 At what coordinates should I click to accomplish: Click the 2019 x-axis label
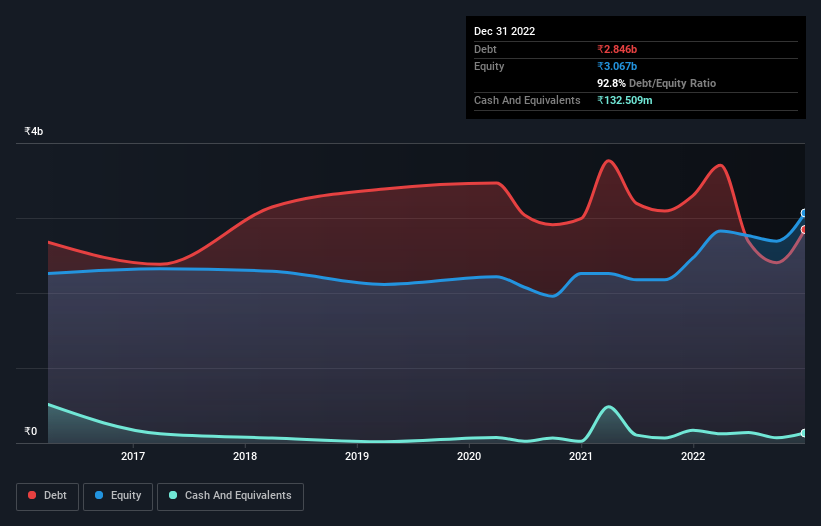coord(357,456)
